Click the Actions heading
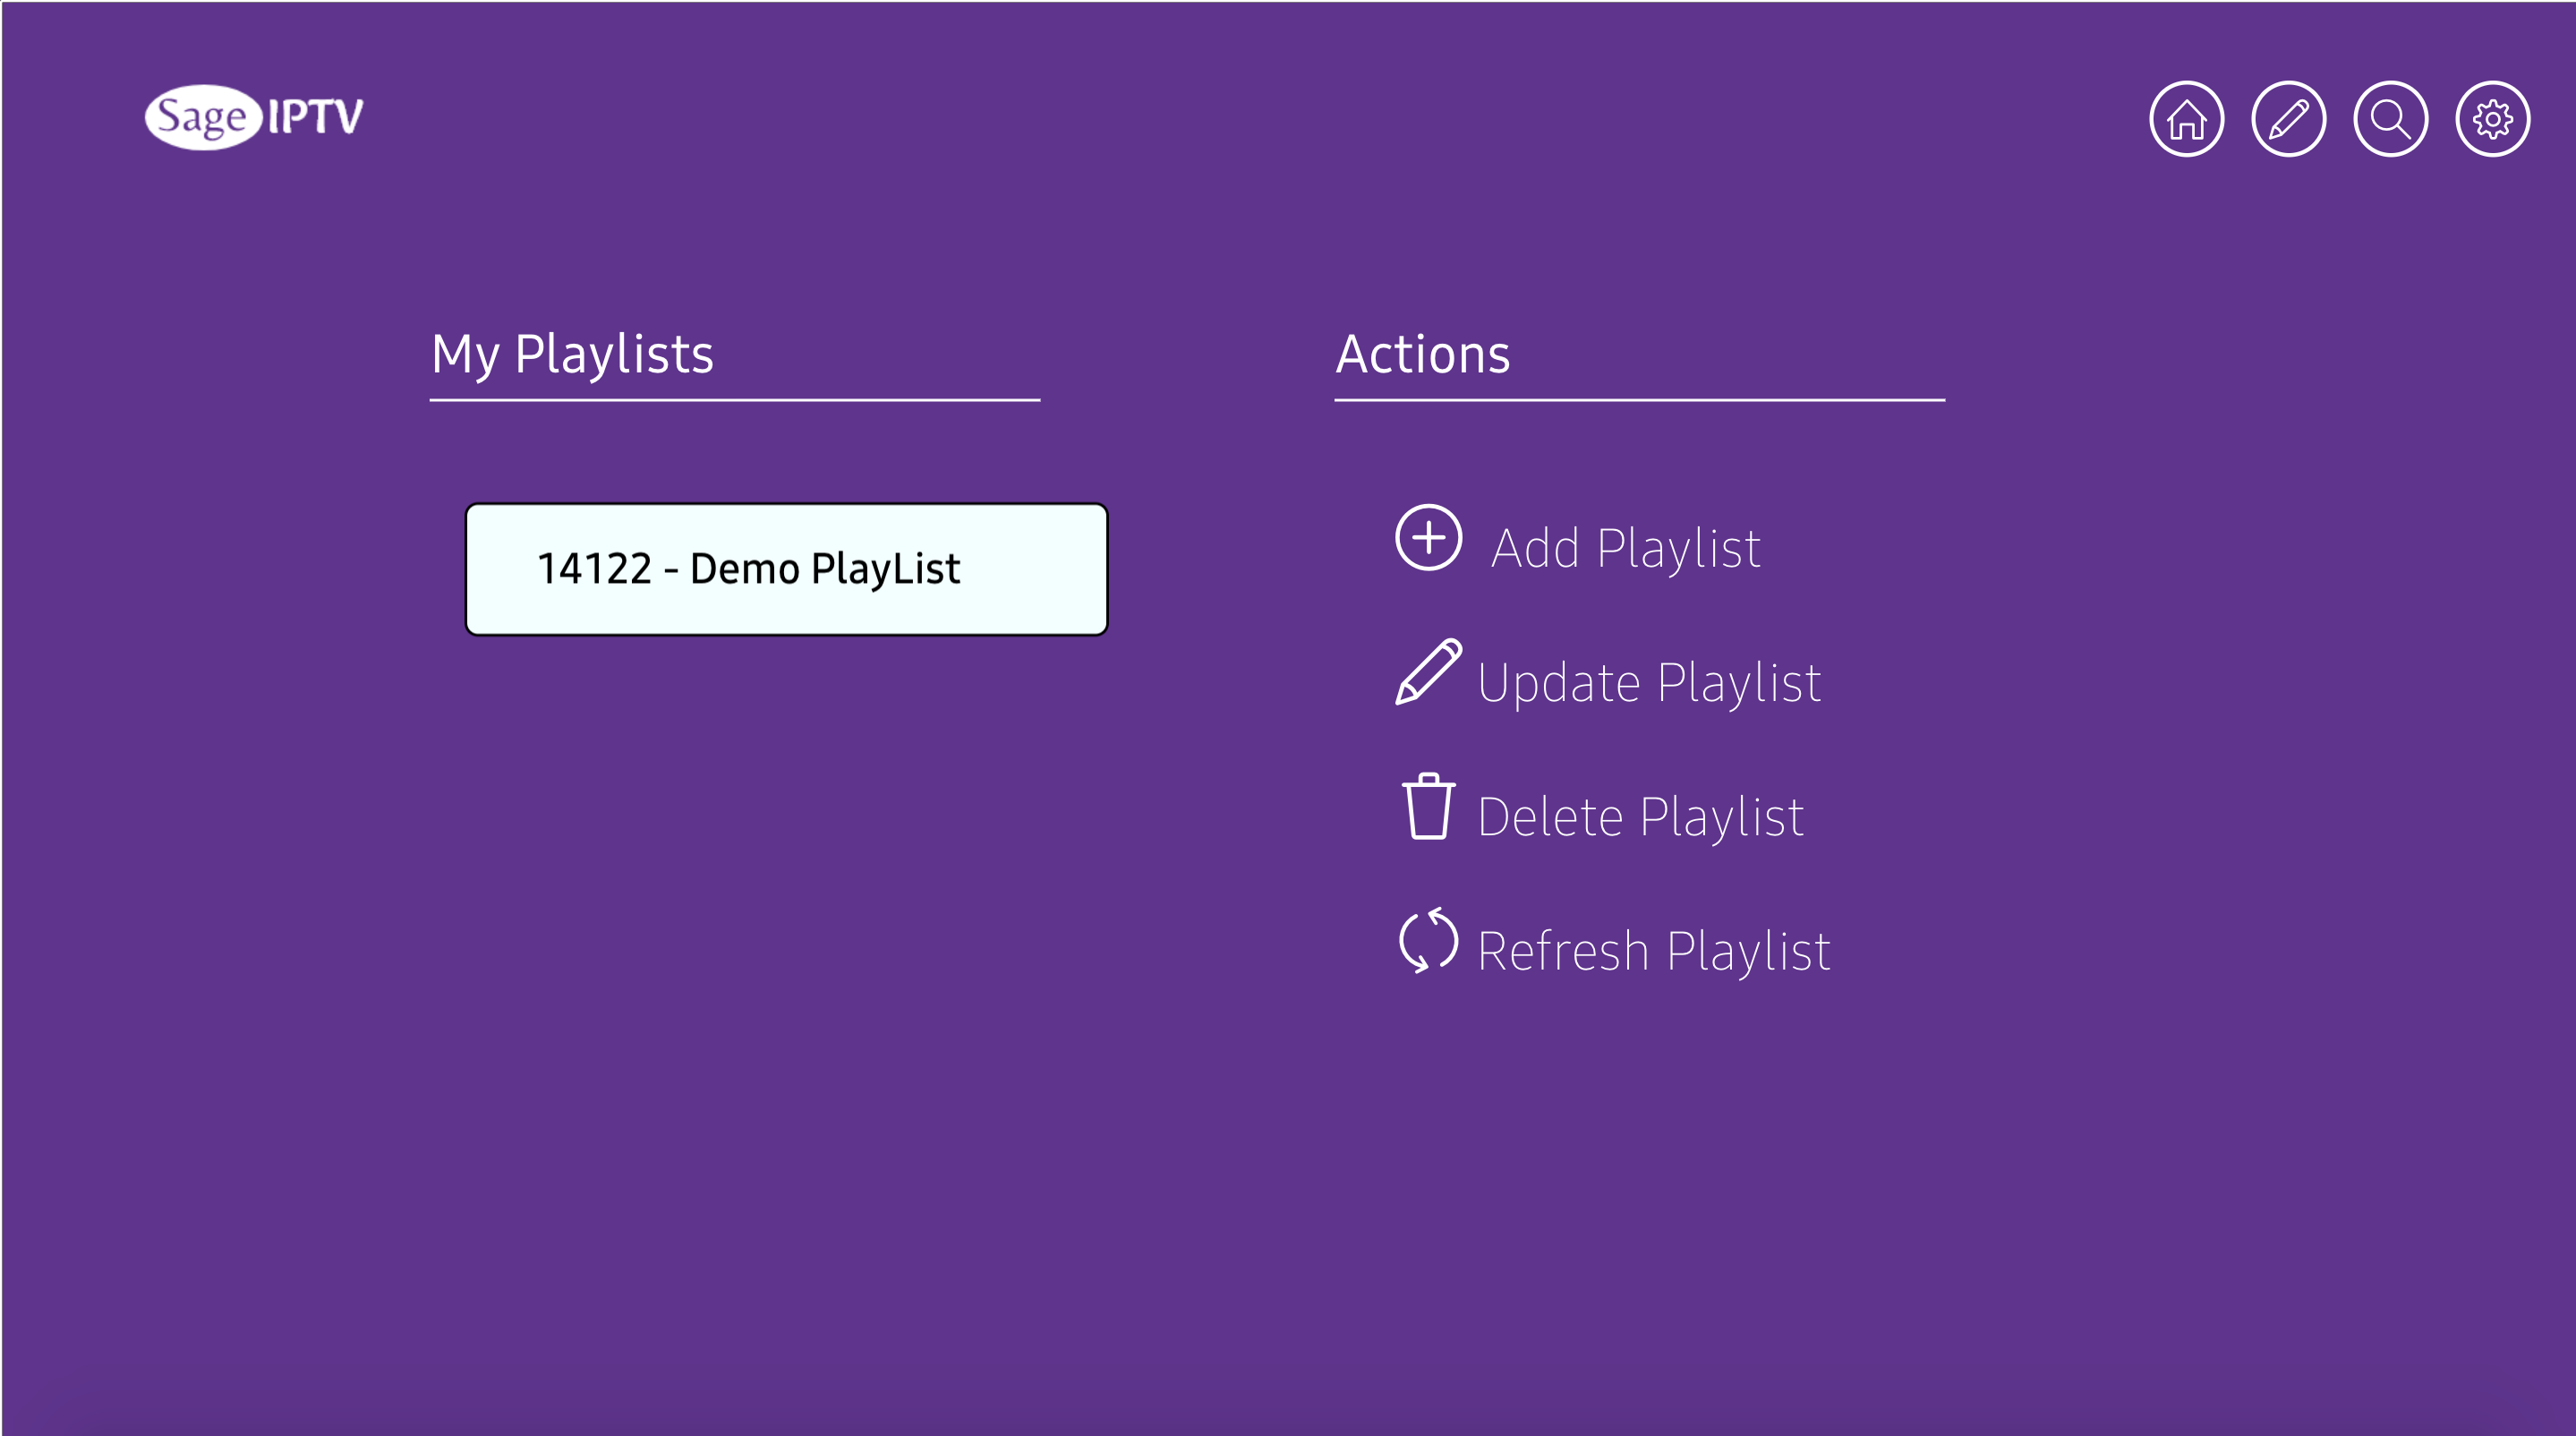The height and width of the screenshot is (1436, 2576). coord(1422,354)
